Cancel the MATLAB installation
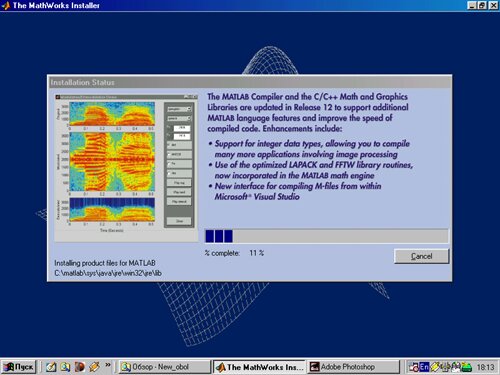Viewport: 500px width, 375px height. coord(421,256)
